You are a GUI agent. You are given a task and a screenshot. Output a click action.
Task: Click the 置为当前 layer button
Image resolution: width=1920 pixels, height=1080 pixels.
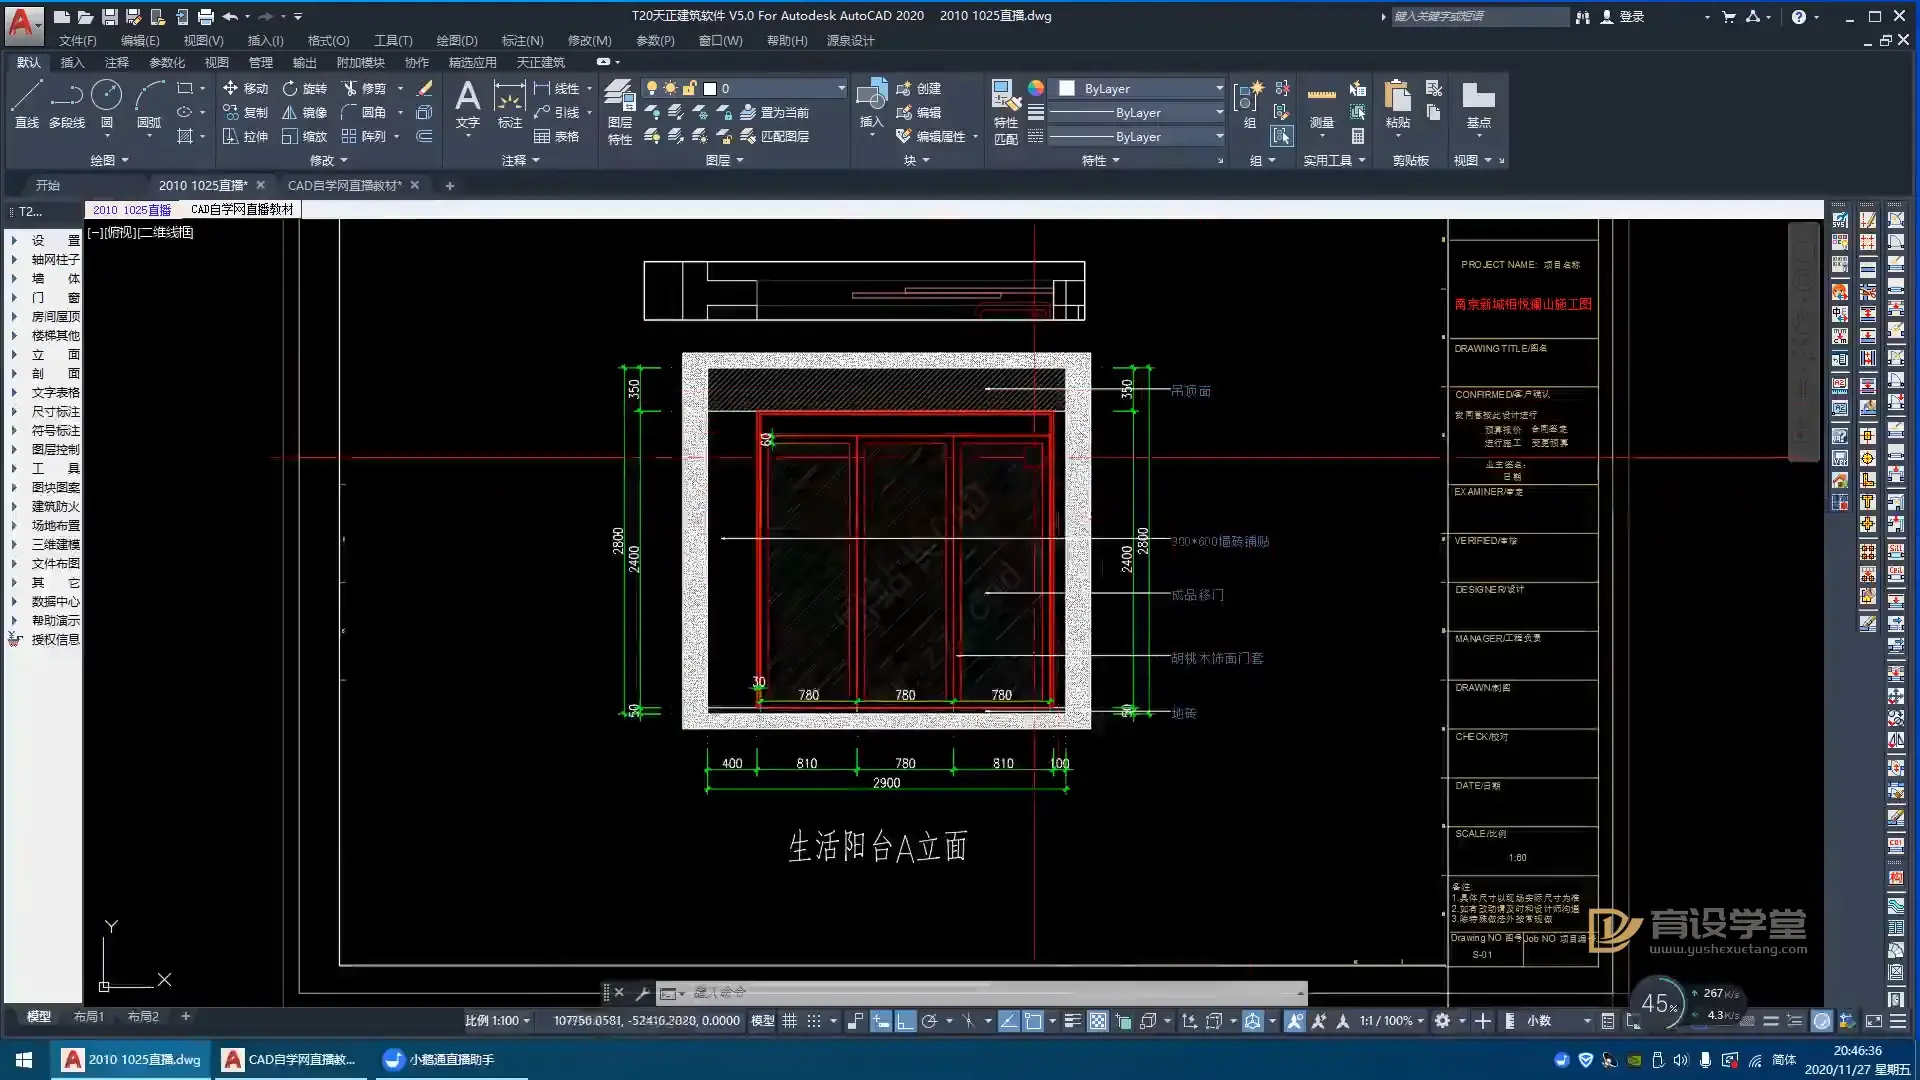[776, 112]
